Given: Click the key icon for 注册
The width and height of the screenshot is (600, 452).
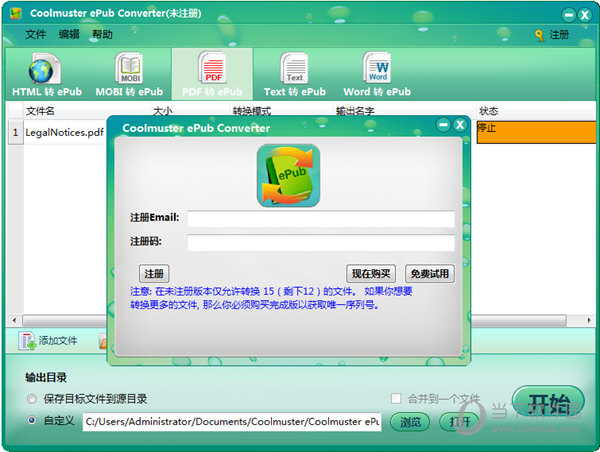Looking at the screenshot, I should (x=539, y=35).
